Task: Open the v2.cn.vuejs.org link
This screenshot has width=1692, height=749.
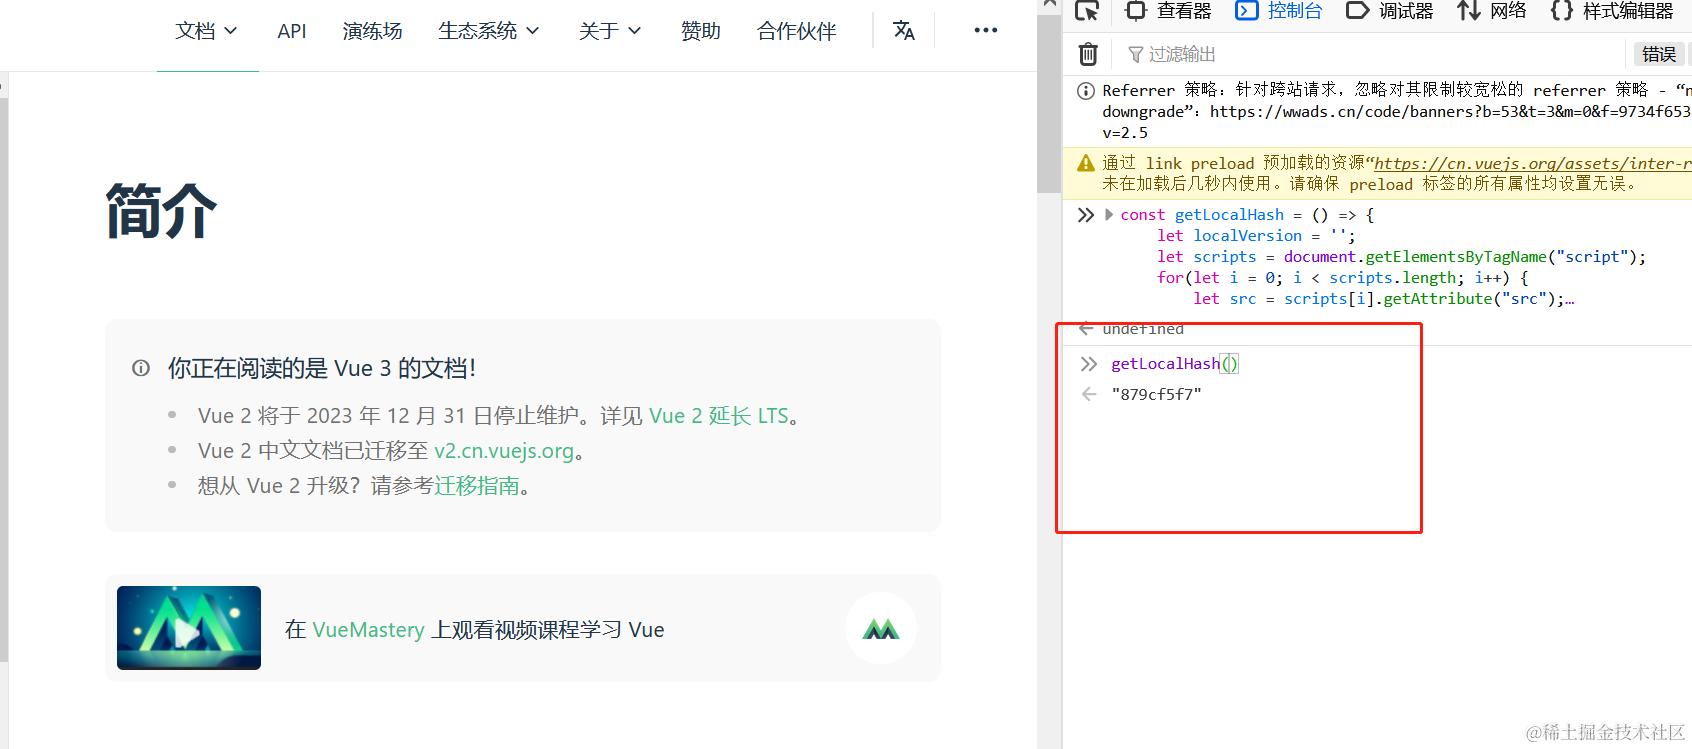Action: (x=504, y=451)
